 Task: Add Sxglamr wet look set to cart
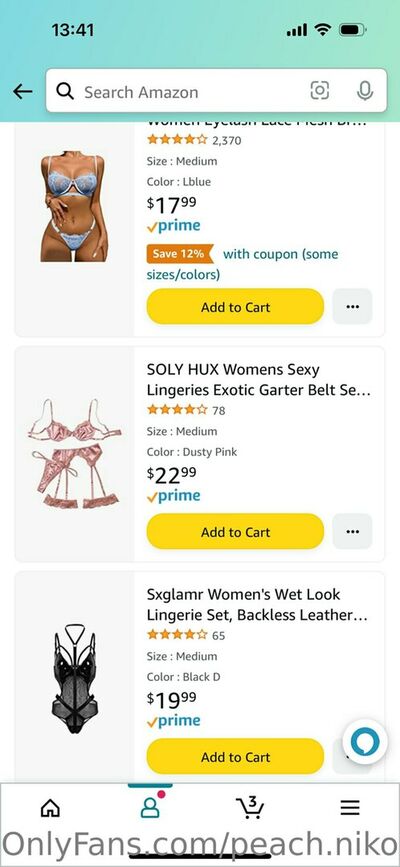[235, 757]
